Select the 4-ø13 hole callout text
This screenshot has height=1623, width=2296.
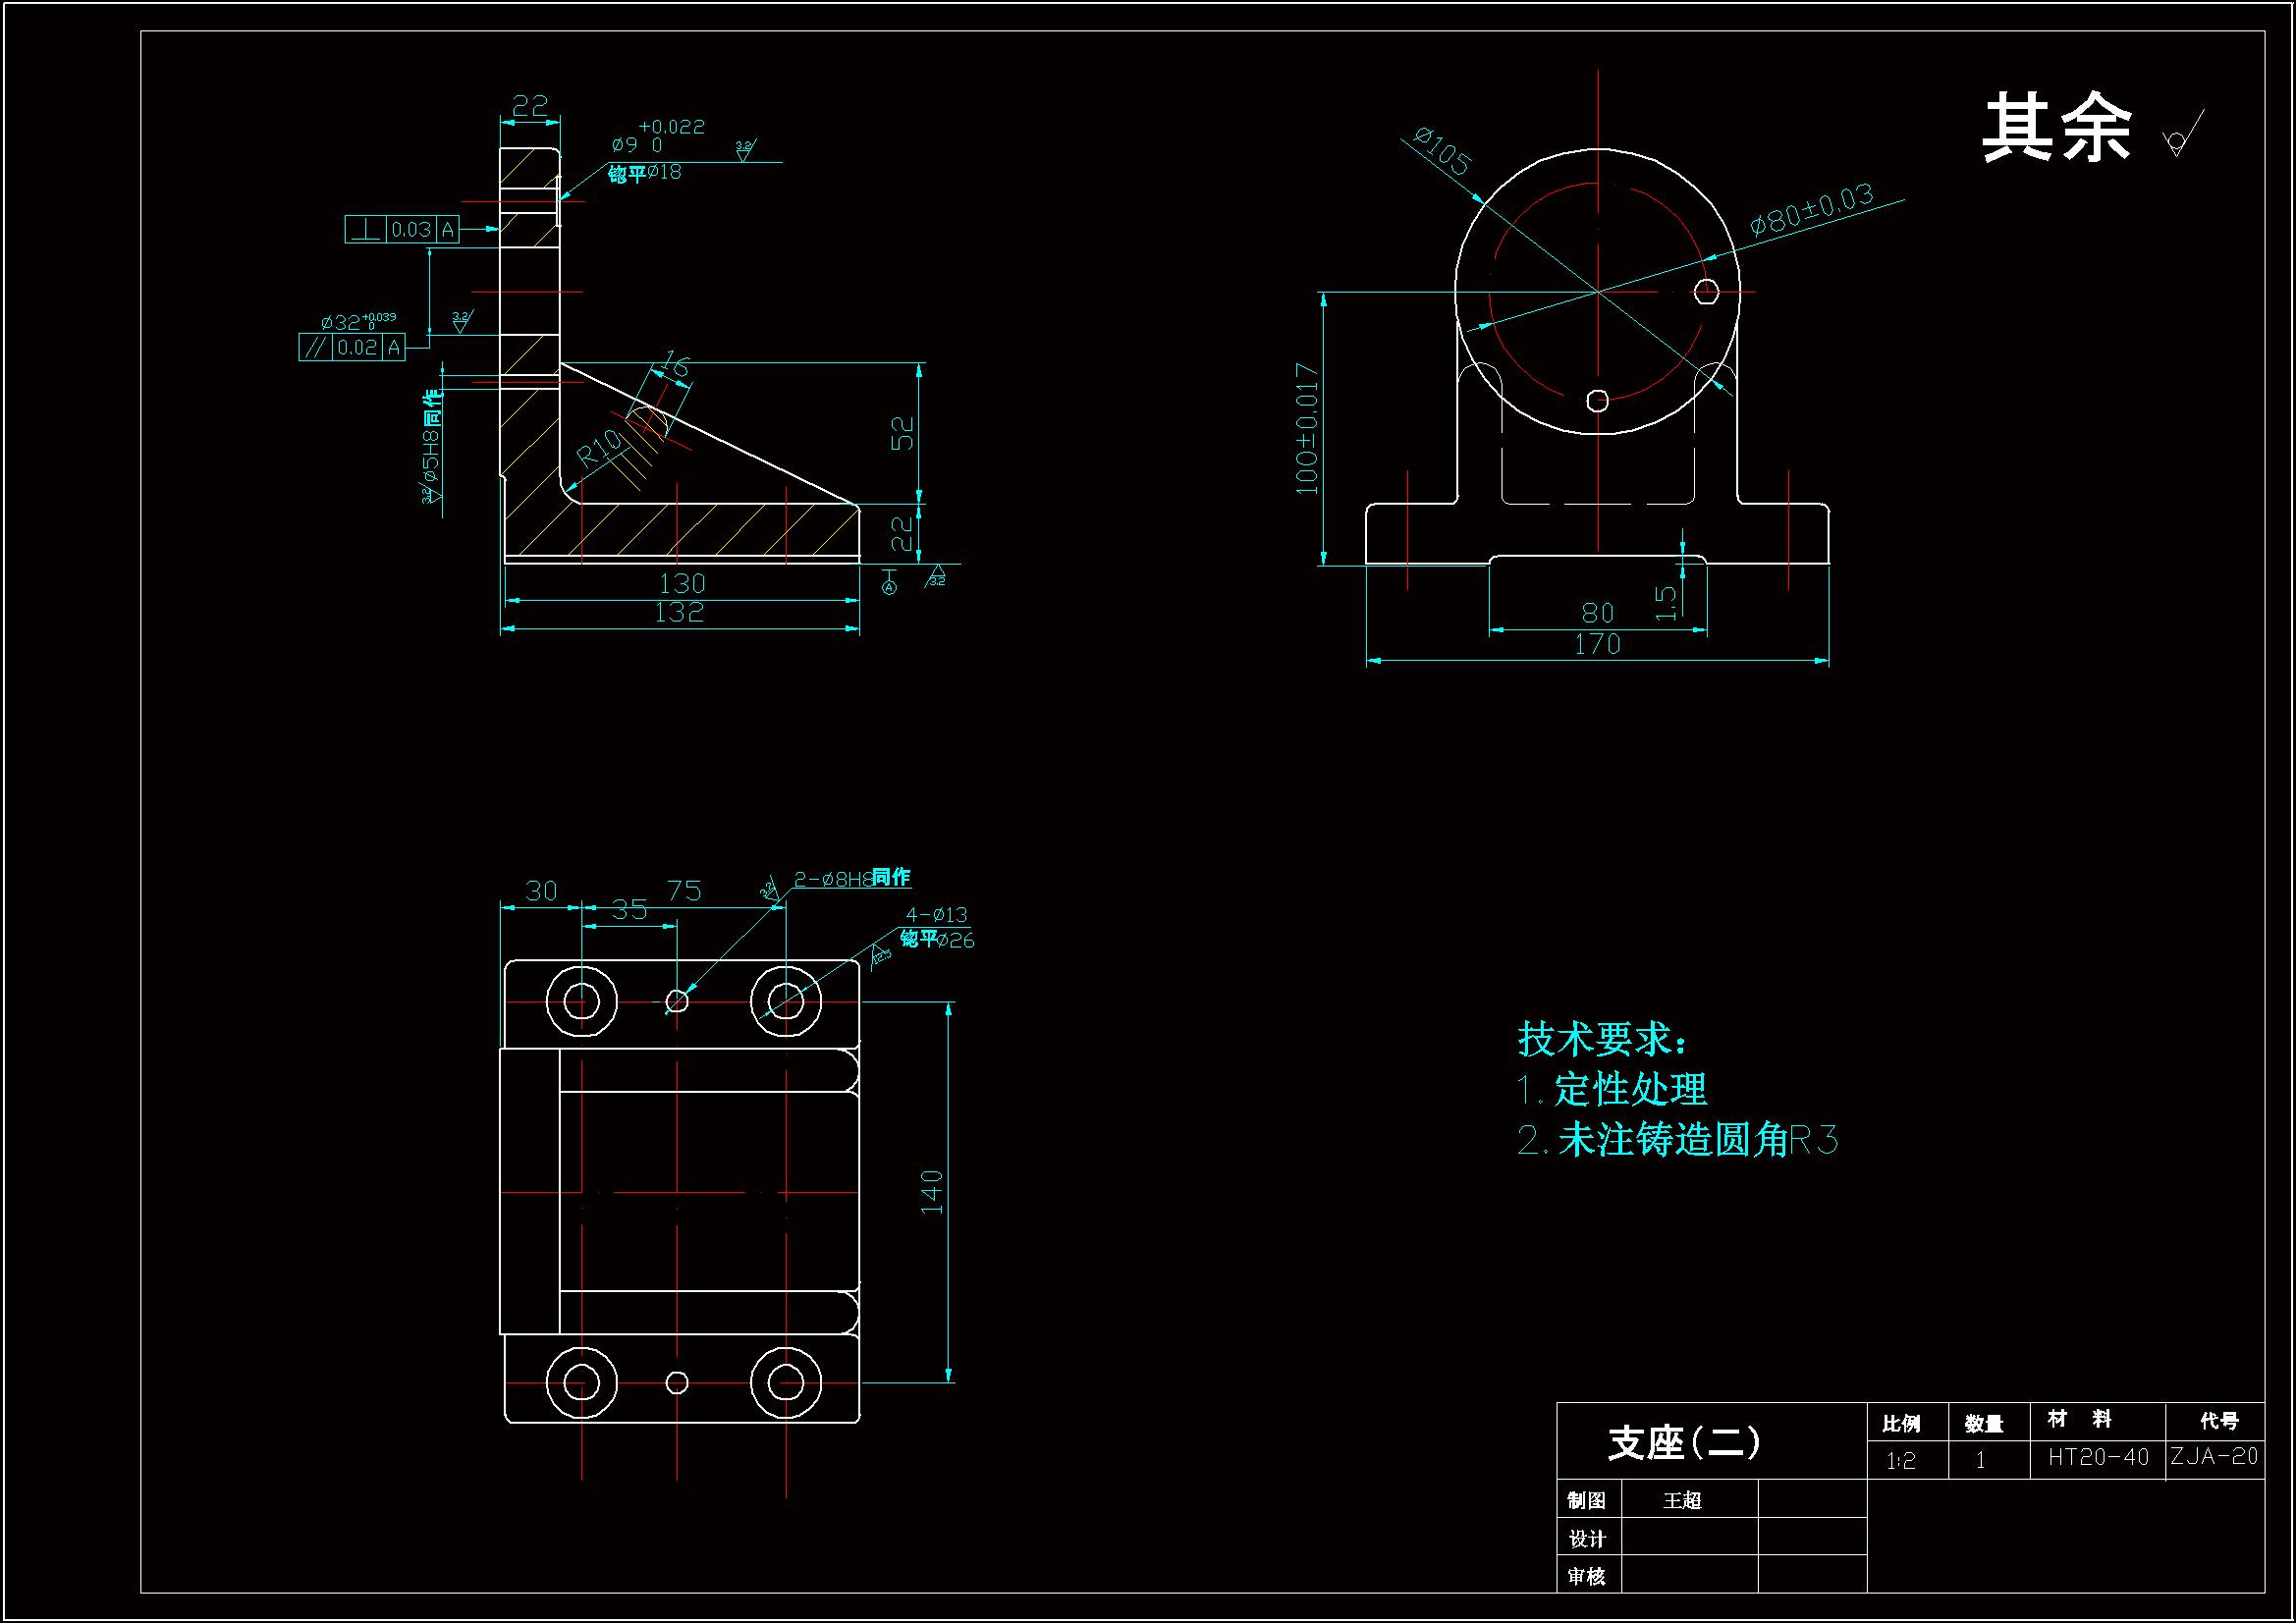coord(936,914)
